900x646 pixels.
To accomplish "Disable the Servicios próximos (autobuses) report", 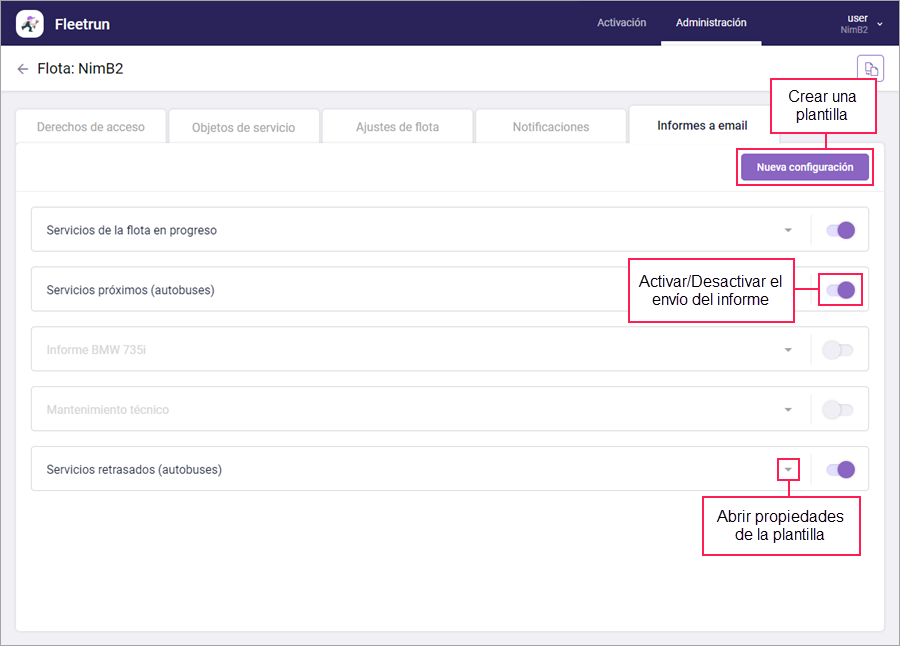I will pos(840,290).
